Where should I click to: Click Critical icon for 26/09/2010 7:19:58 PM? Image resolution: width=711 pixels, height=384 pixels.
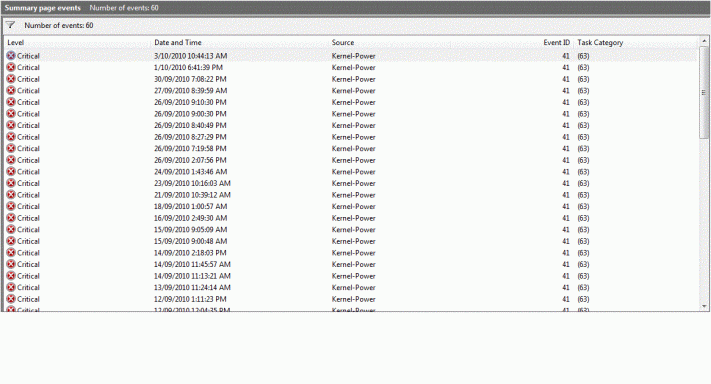tap(11, 148)
